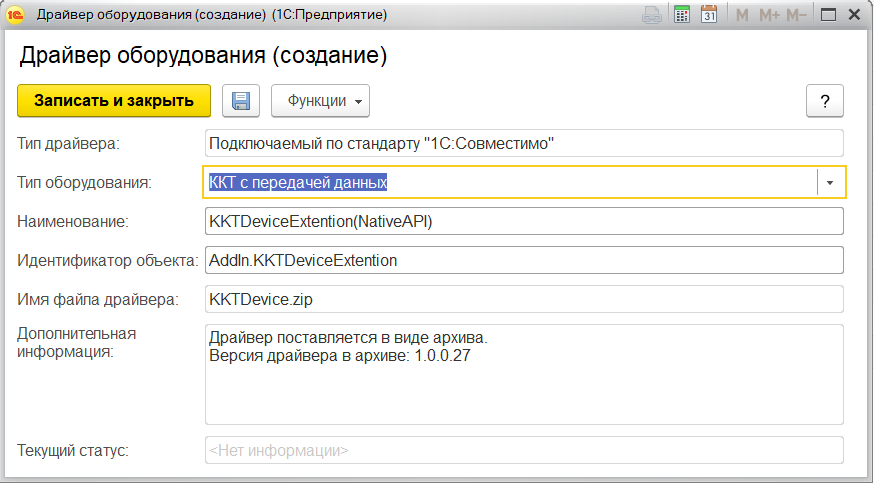Click the Драйвер оборудования (создание) heading
Screen dimensions: 874x483
pyautogui.click(x=203, y=56)
